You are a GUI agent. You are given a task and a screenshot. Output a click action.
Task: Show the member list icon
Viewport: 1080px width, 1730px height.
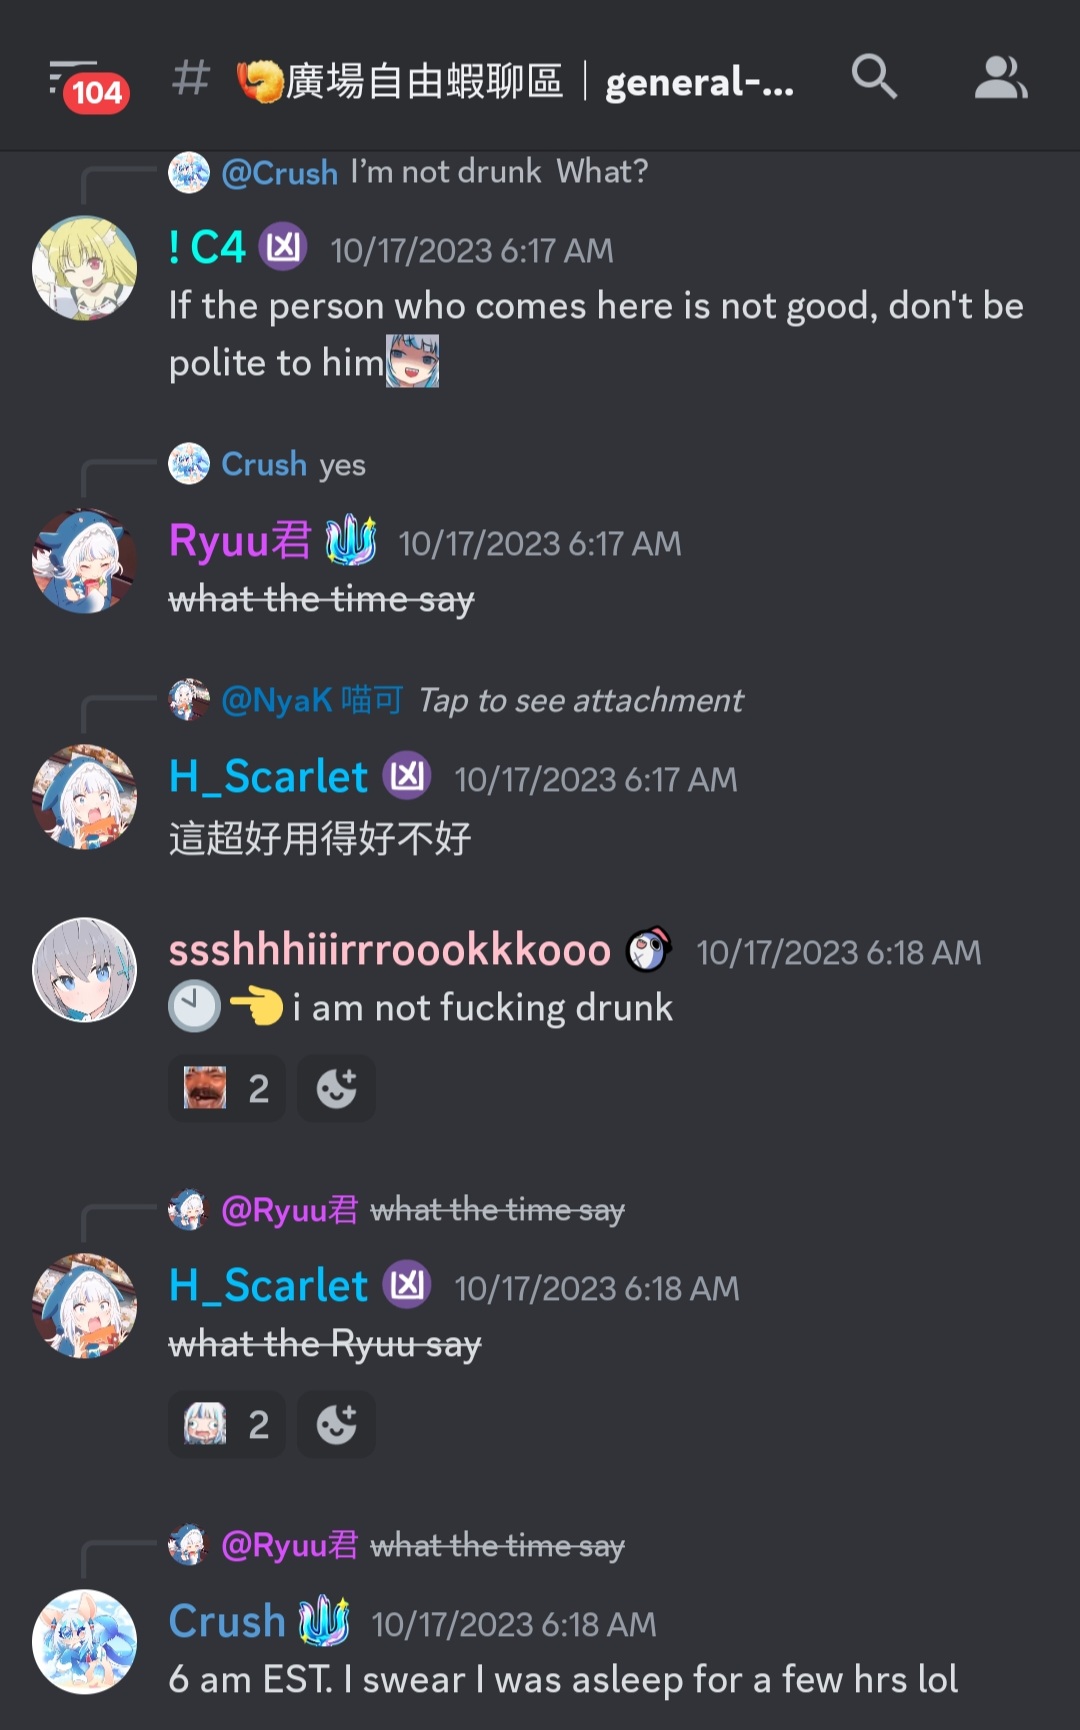[x=1001, y=78]
